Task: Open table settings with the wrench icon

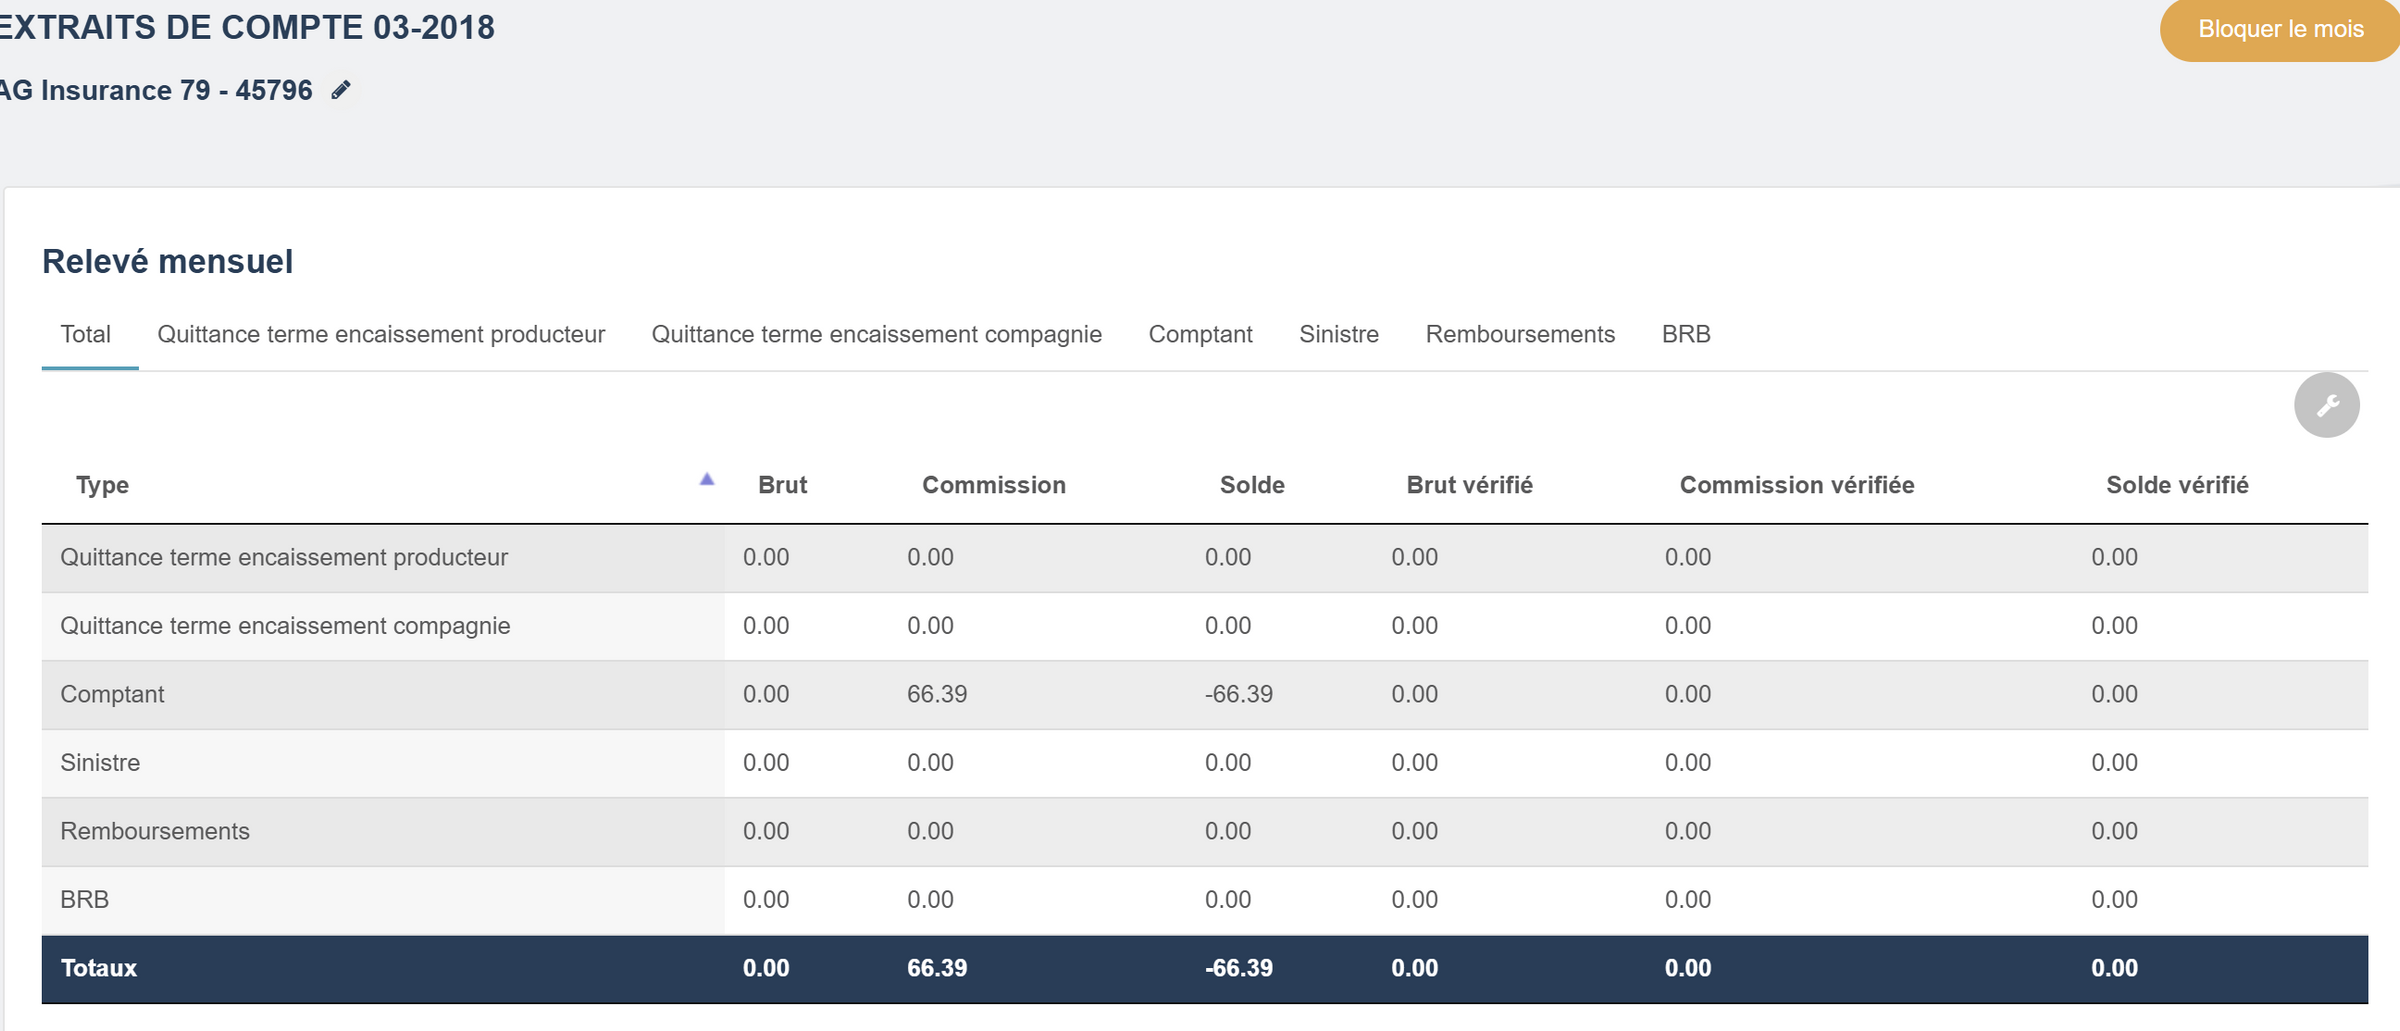Action: click(x=2327, y=405)
